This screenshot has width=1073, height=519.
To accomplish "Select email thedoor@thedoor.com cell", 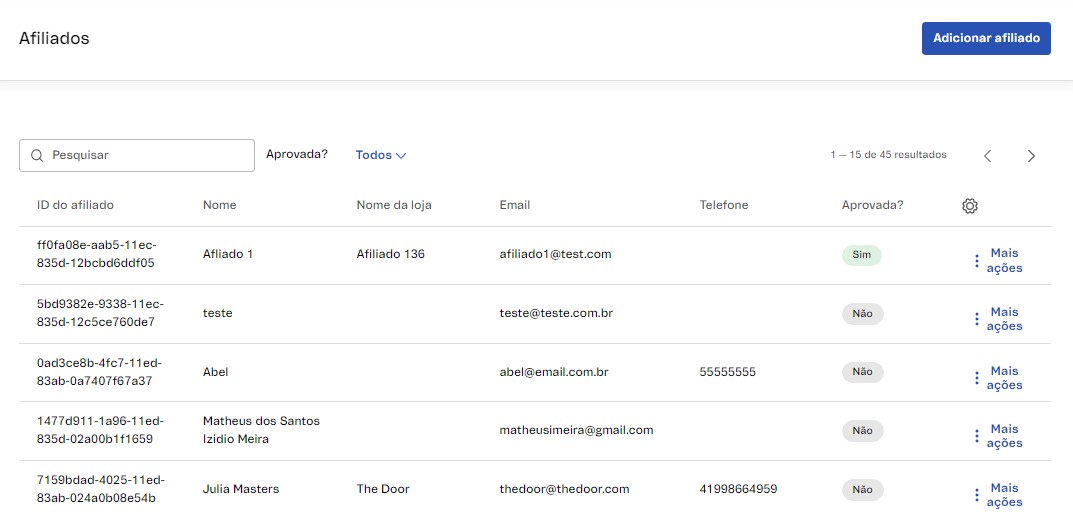I will click(x=565, y=490).
